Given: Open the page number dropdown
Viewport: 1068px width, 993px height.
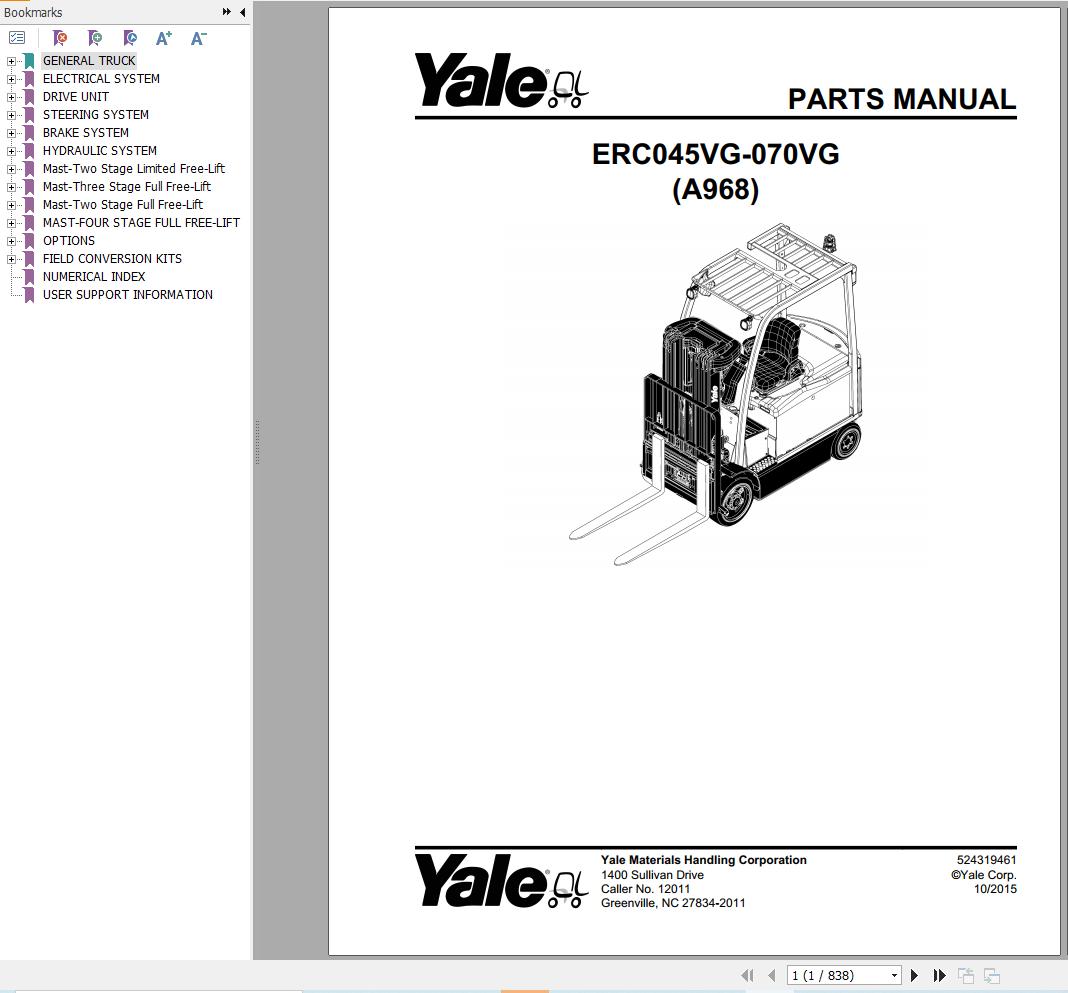Looking at the screenshot, I should [x=895, y=975].
